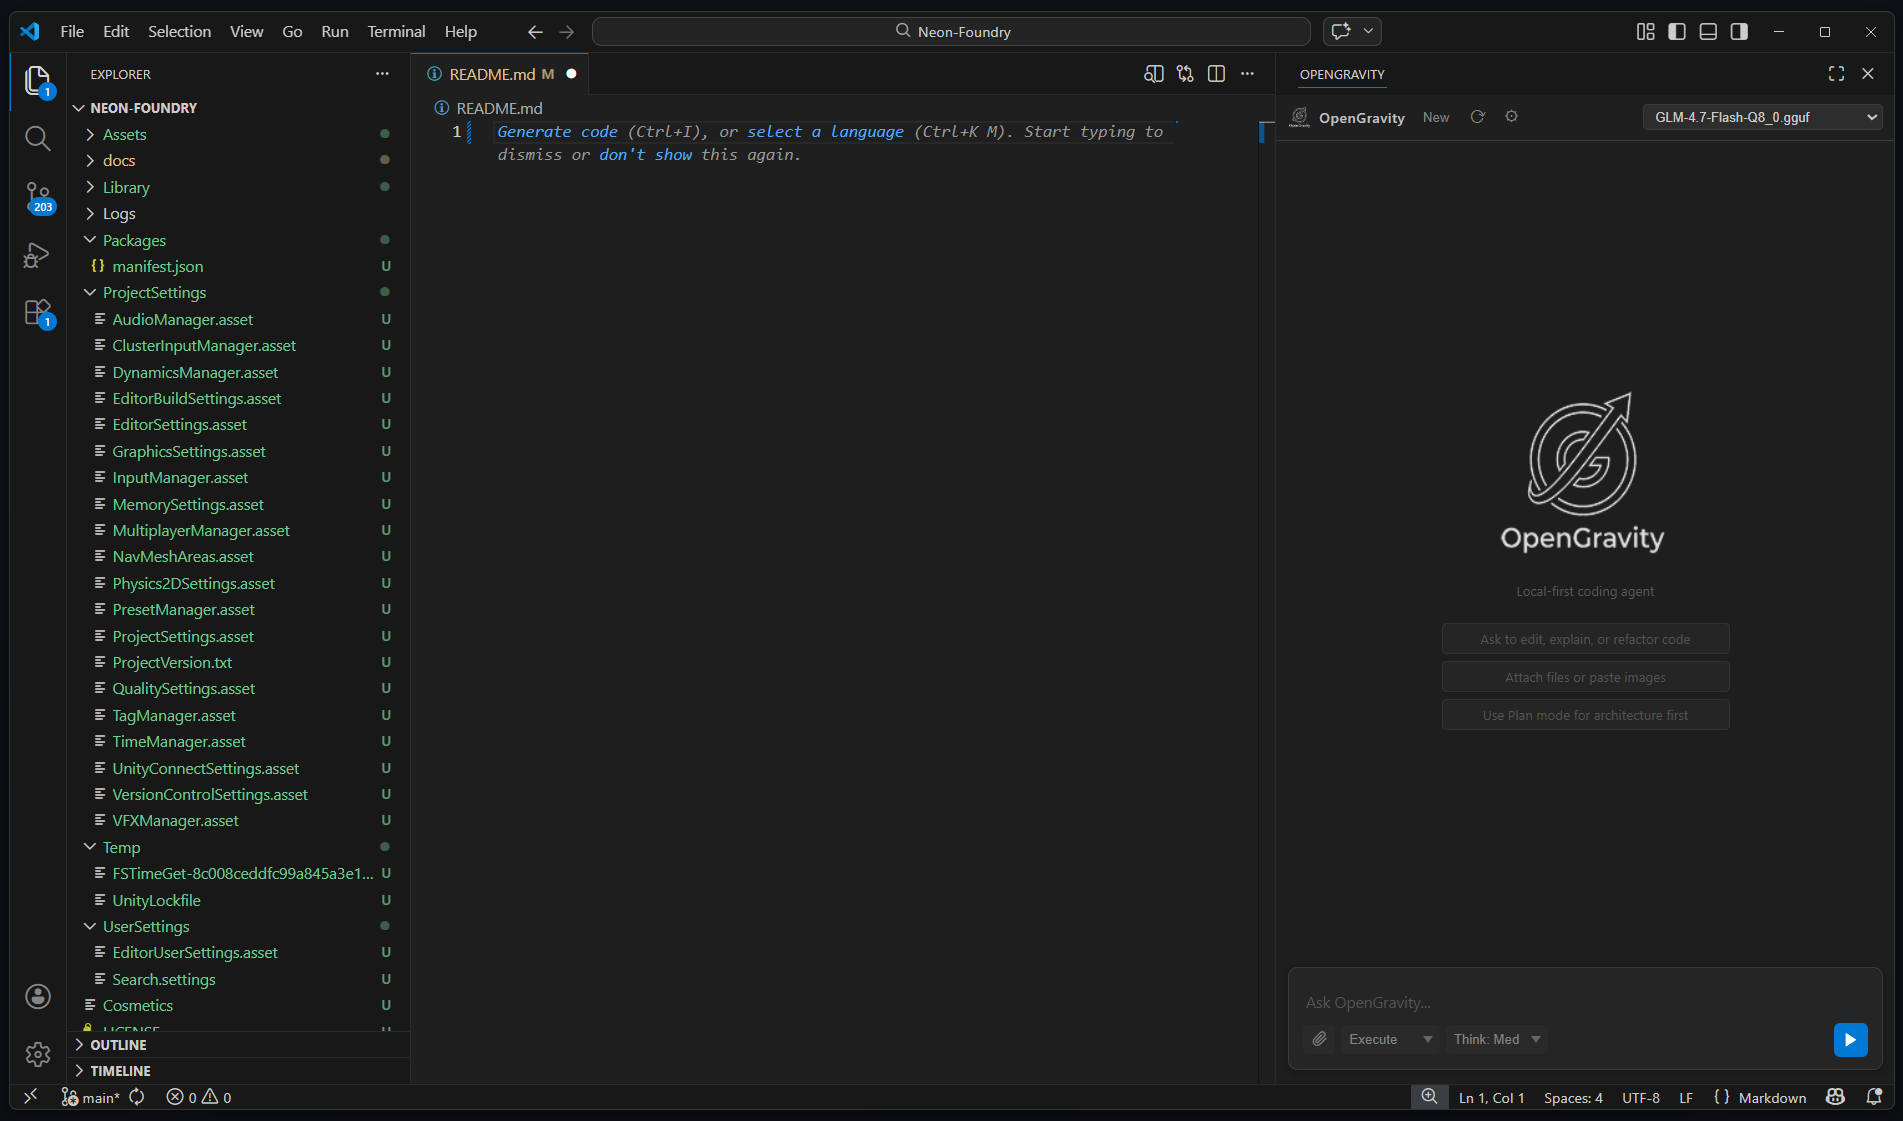
Task: Attach a file via the paperclip icon
Action: [x=1318, y=1039]
